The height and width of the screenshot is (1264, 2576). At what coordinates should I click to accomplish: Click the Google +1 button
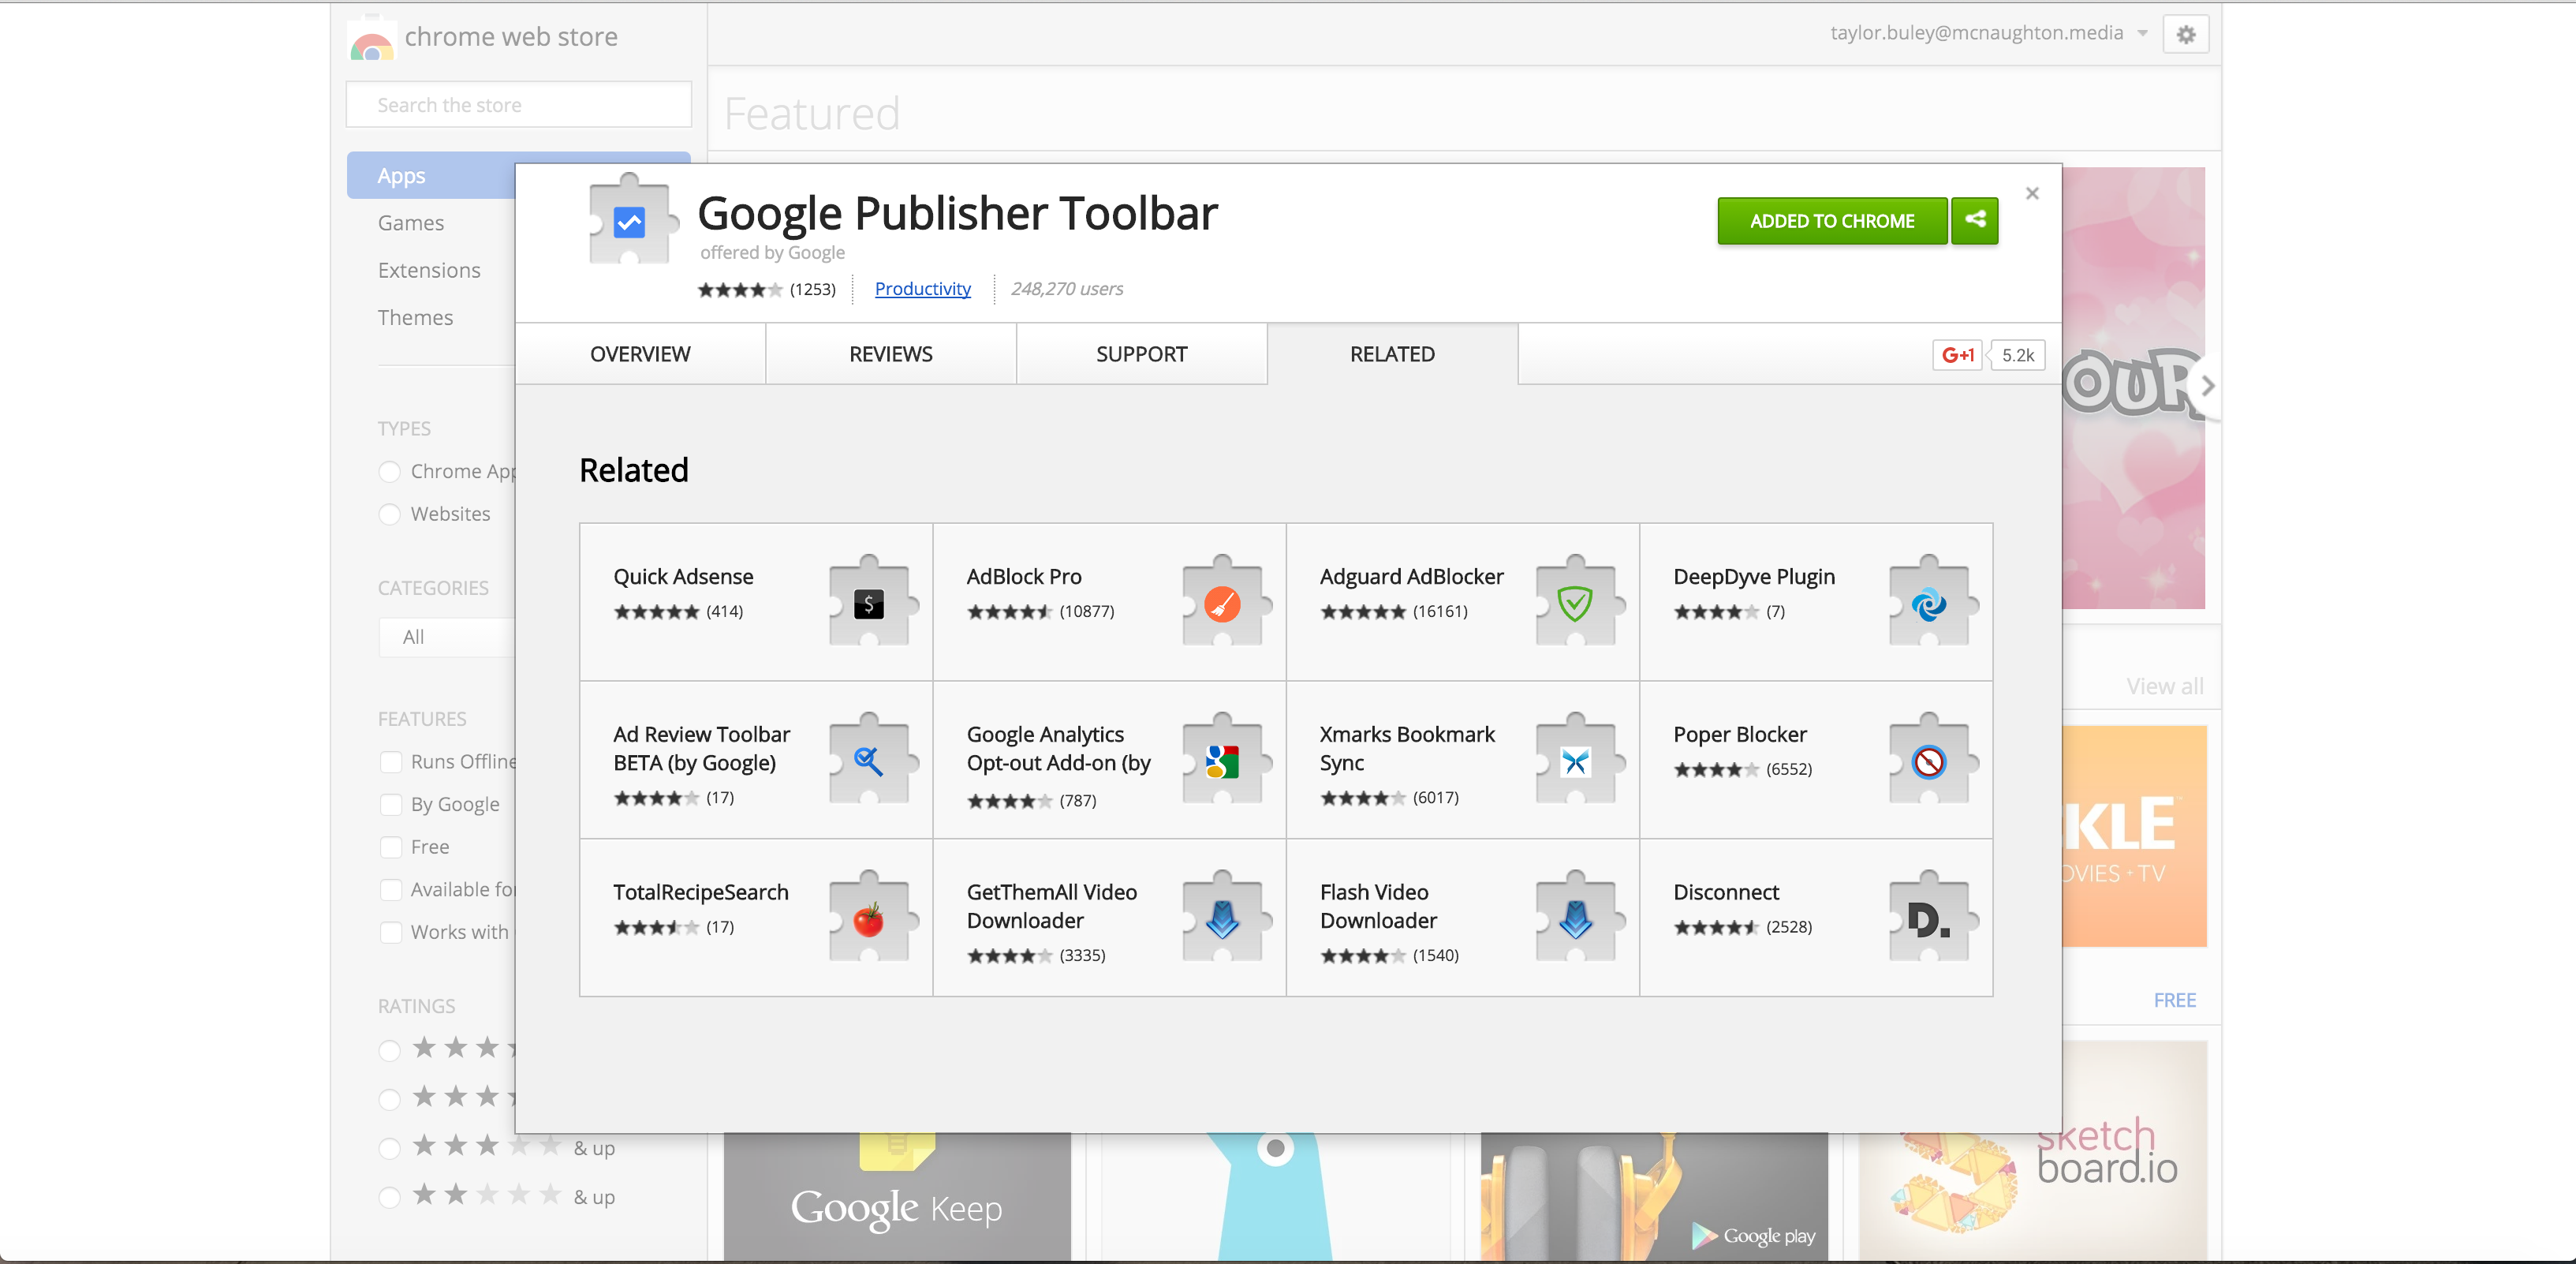(1957, 355)
